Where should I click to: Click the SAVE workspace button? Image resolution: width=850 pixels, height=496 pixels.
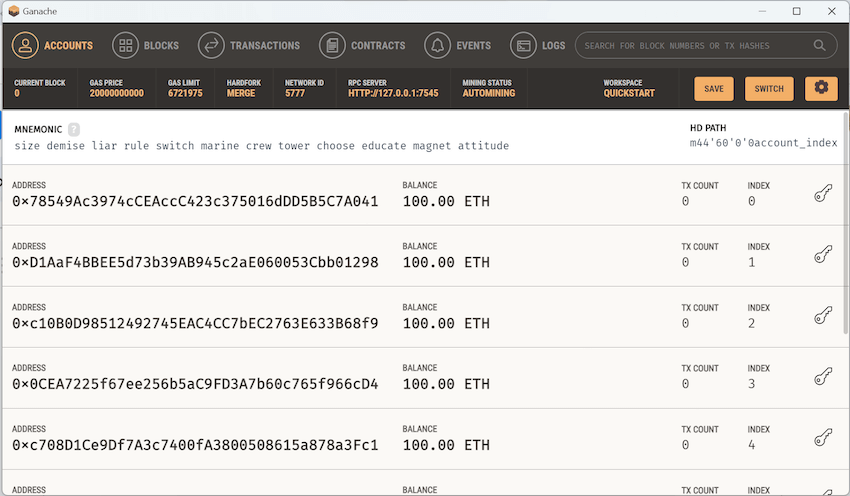point(714,88)
